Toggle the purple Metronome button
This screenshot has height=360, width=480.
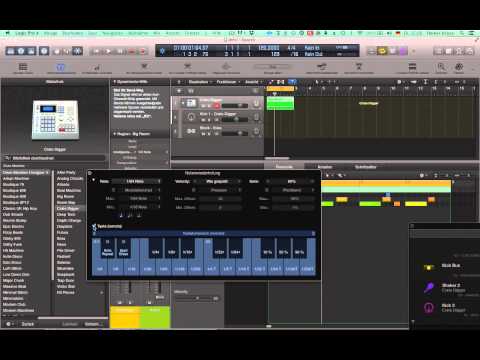(x=403, y=51)
